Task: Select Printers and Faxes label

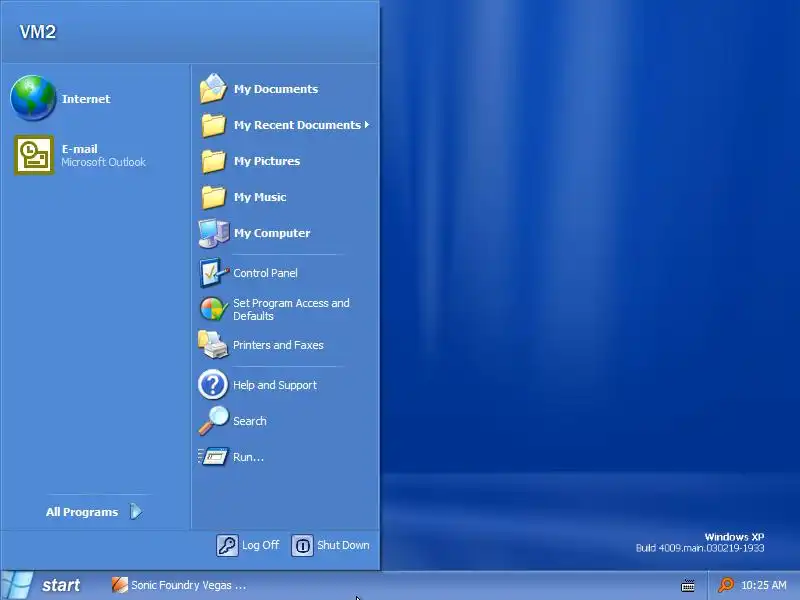Action: [278, 345]
